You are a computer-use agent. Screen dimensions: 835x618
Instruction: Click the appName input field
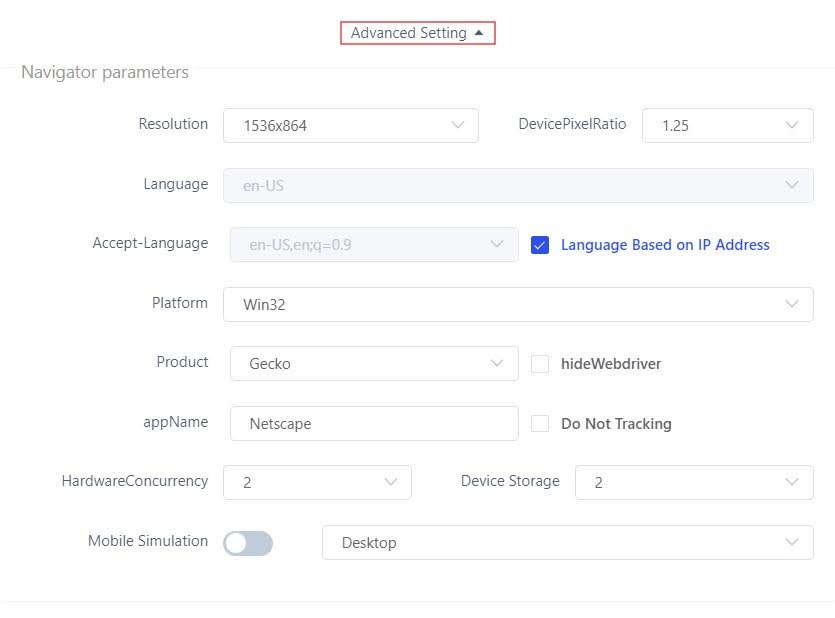click(373, 423)
